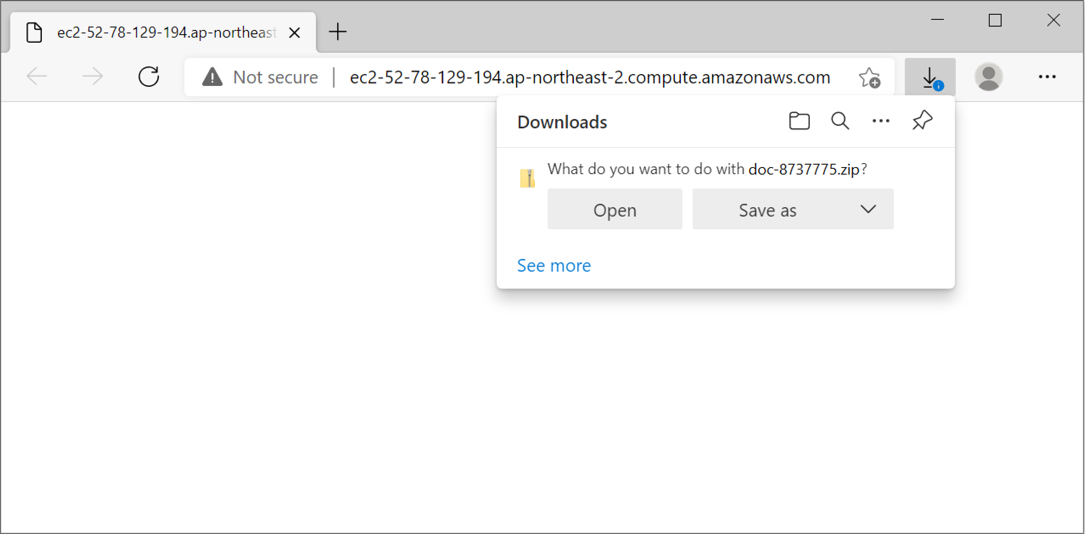
Task: Expand the Save as dropdown arrow
Action: pos(868,209)
